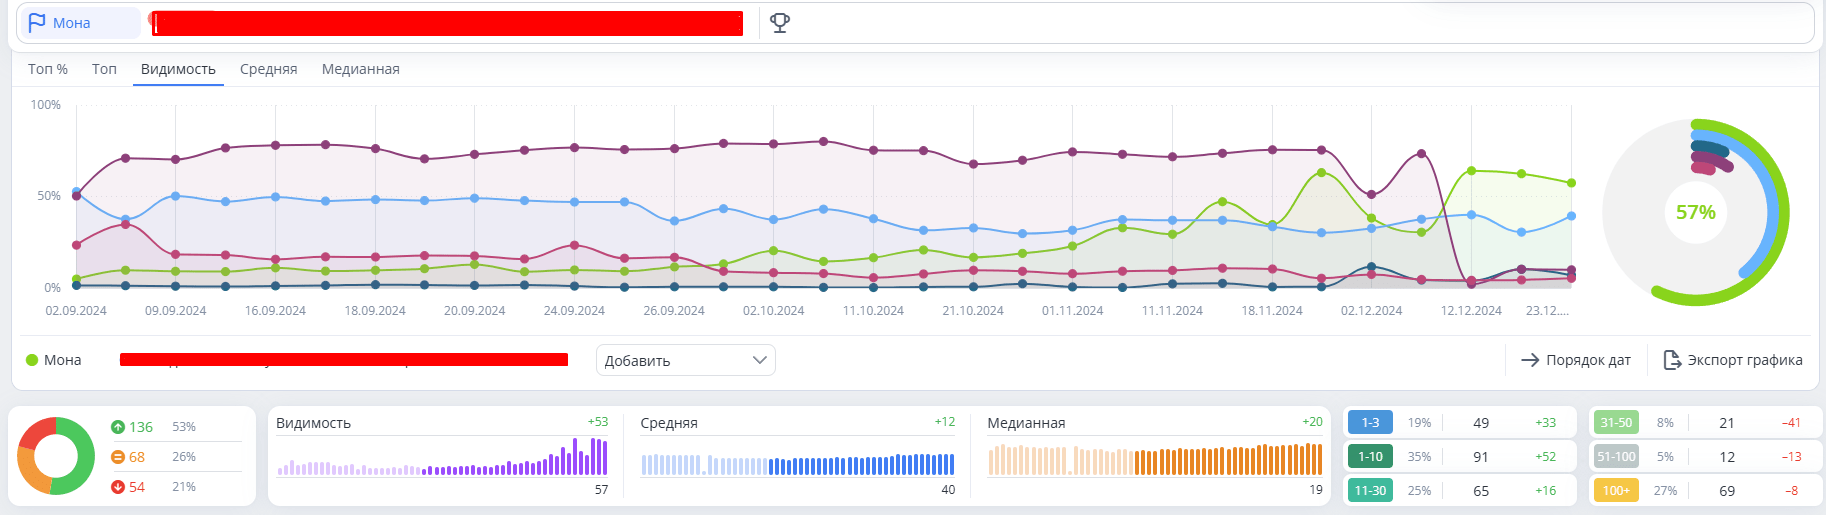Click the red down-arrow icon next to 54
Image resolution: width=1826 pixels, height=515 pixels.
coord(118,487)
